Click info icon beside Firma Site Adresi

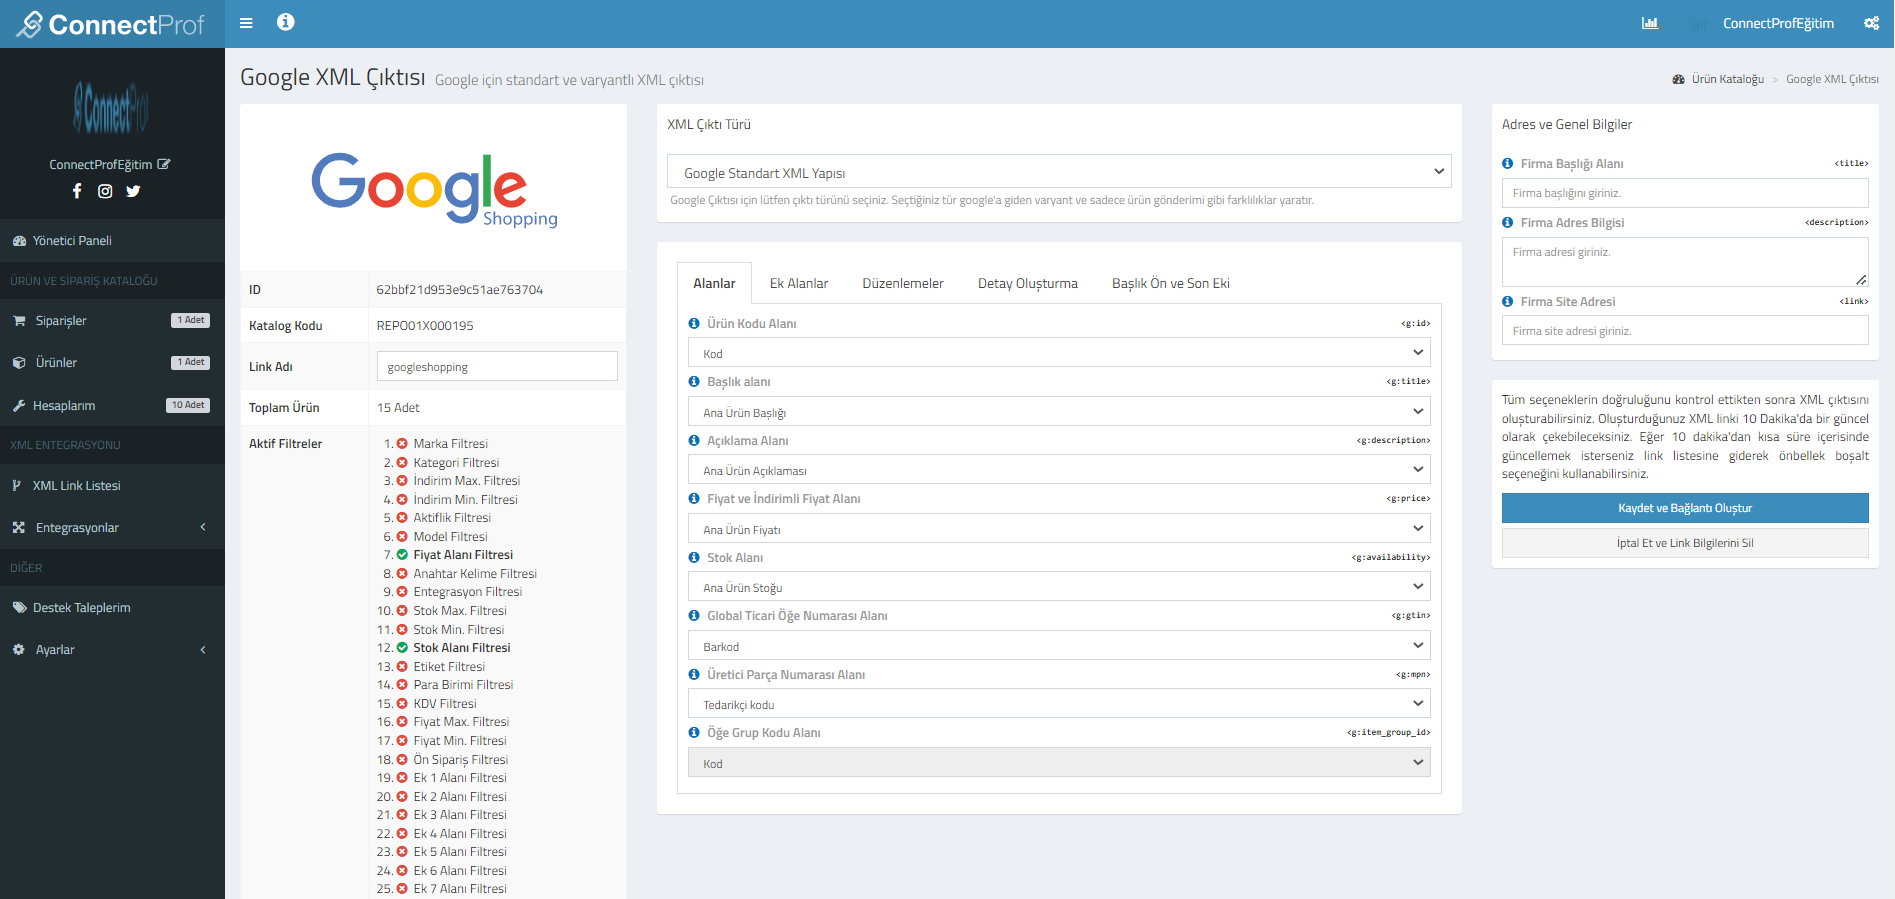[1508, 301]
